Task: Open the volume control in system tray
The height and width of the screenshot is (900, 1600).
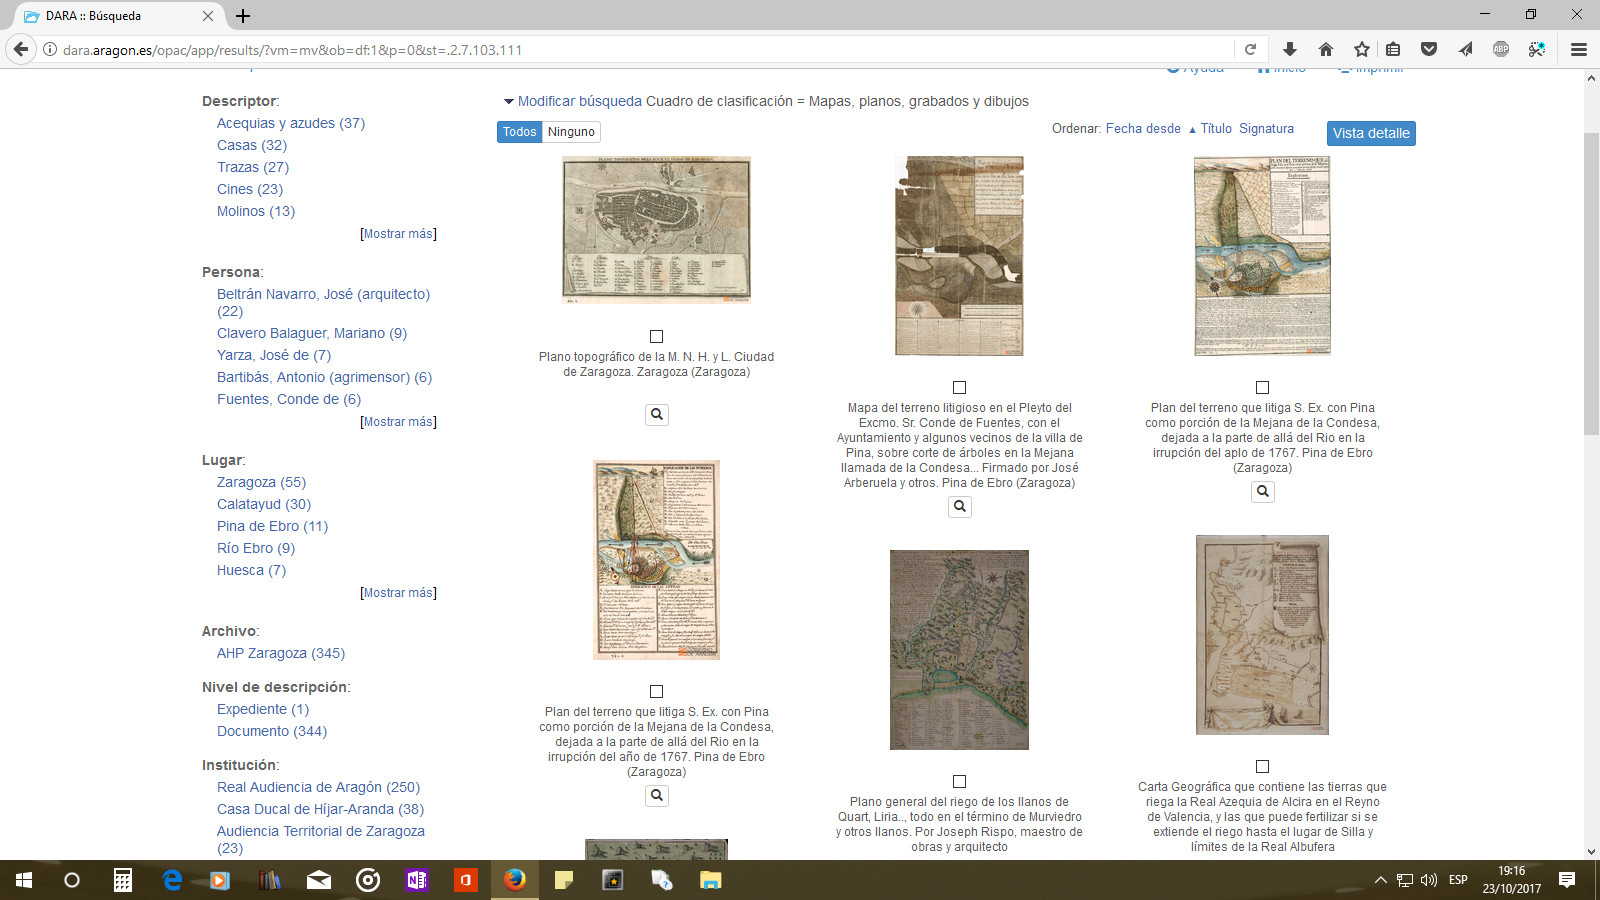Action: tap(1429, 880)
